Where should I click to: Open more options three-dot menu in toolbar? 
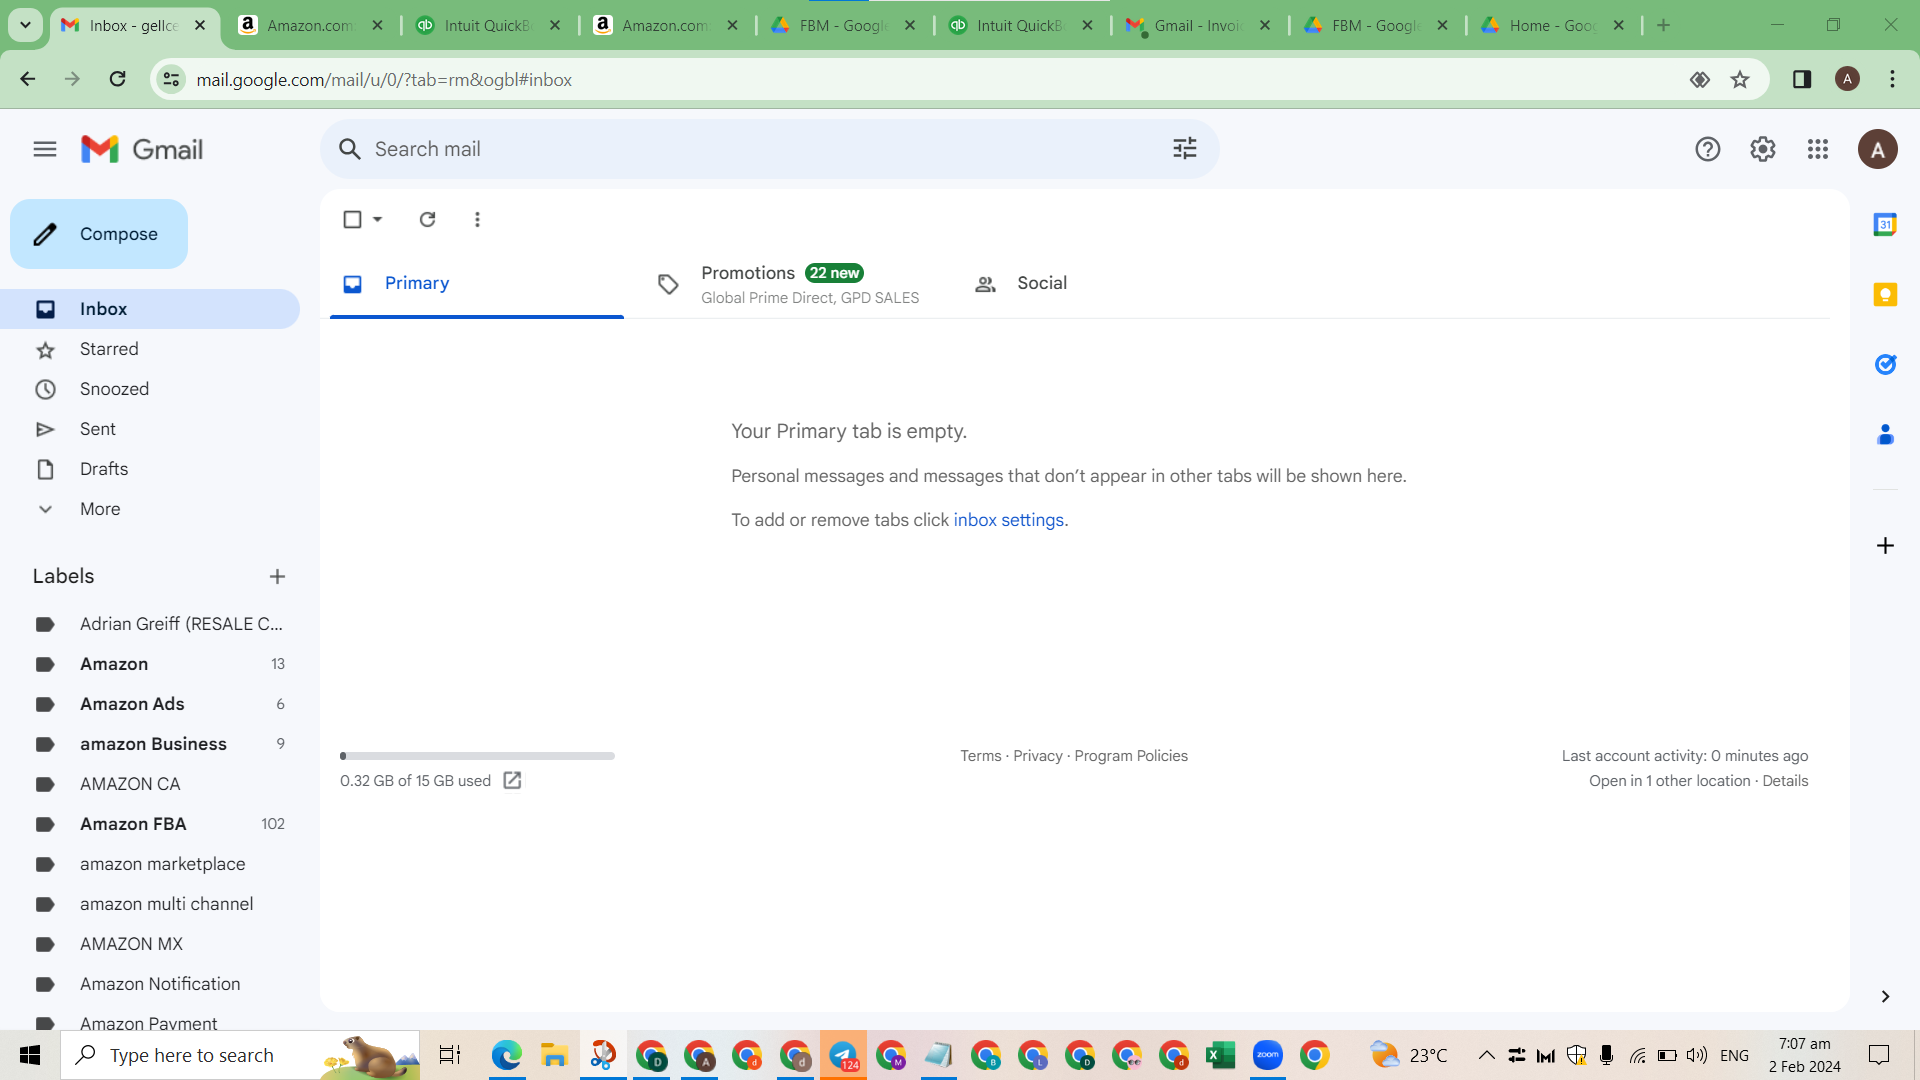pos(477,219)
